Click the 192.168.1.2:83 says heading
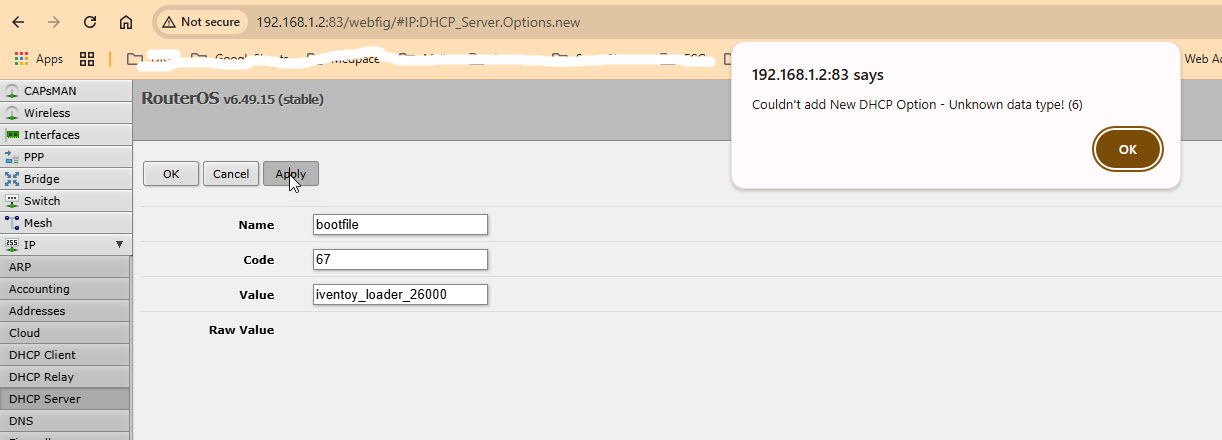Screen dimensions: 1222x440 coord(817,75)
